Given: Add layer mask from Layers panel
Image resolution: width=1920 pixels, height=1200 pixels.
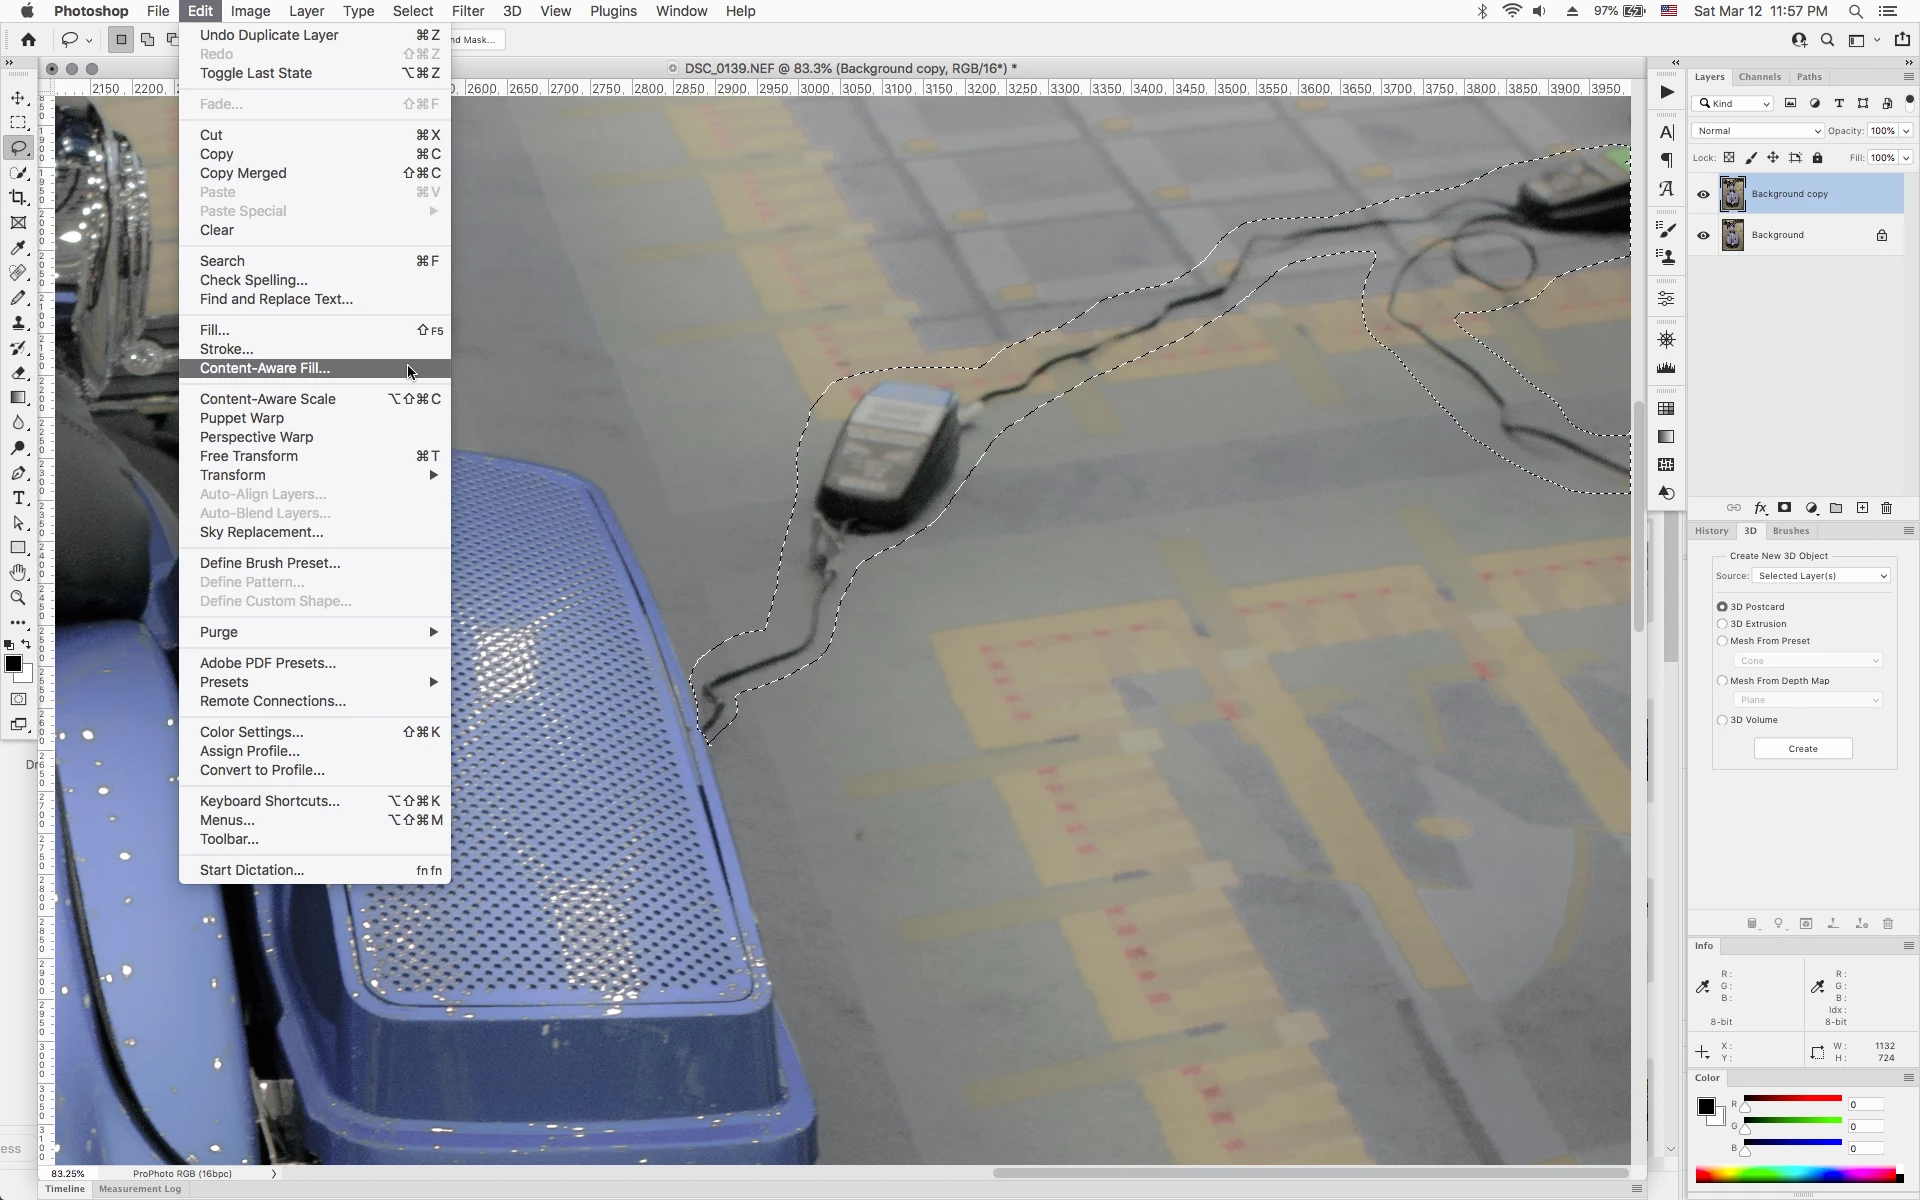Looking at the screenshot, I should click(x=1785, y=508).
